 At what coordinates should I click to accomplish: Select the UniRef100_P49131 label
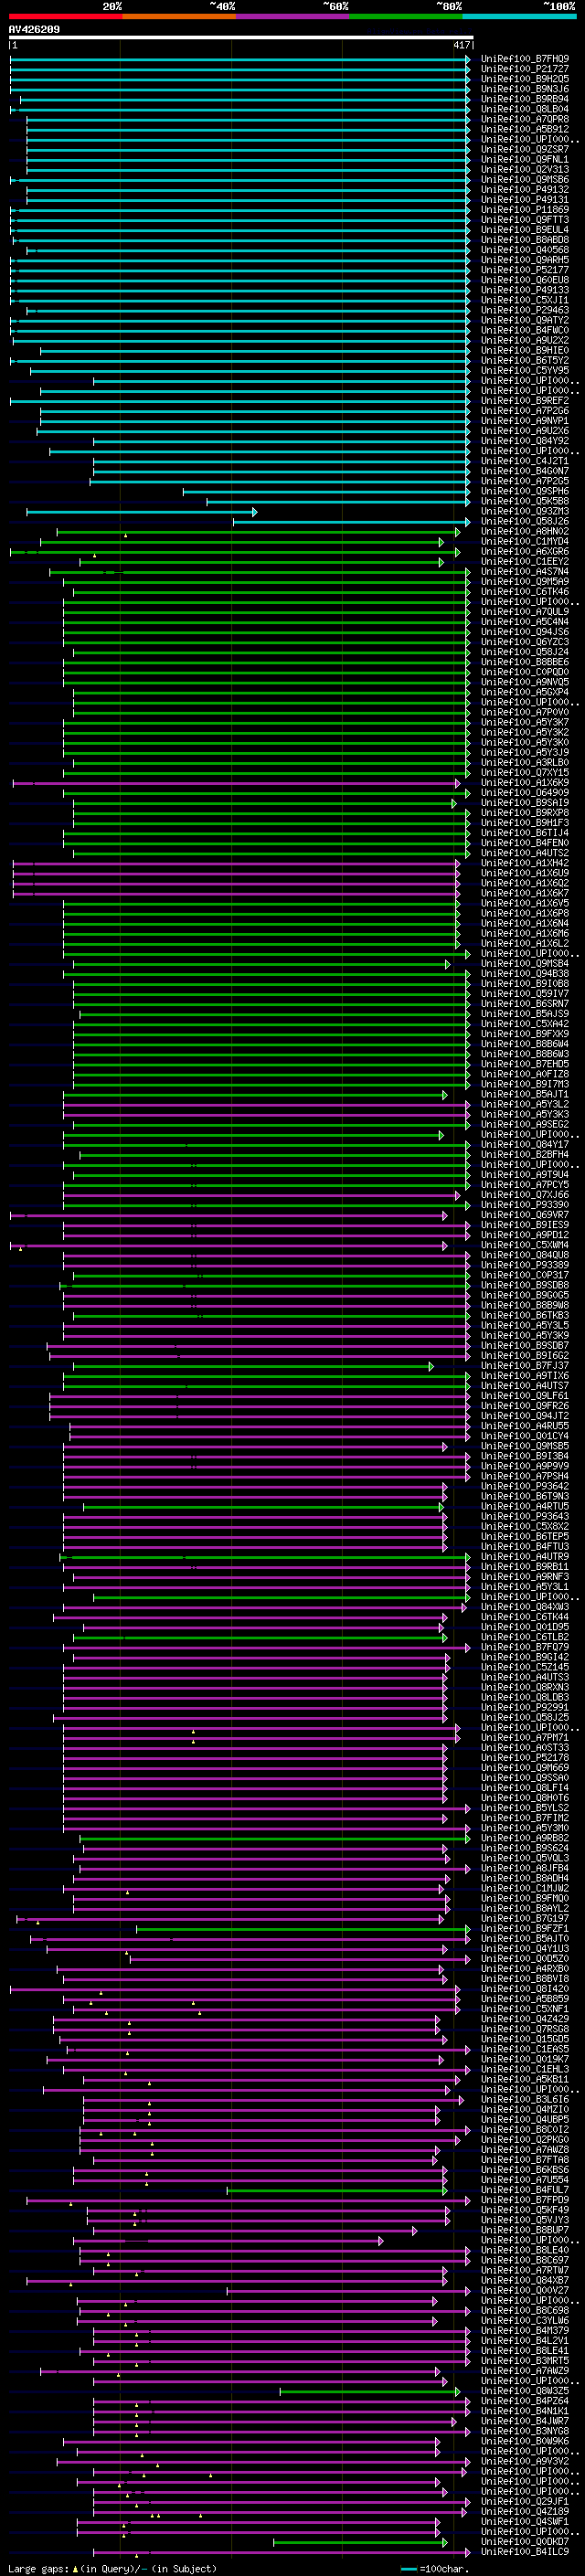pyautogui.click(x=525, y=200)
